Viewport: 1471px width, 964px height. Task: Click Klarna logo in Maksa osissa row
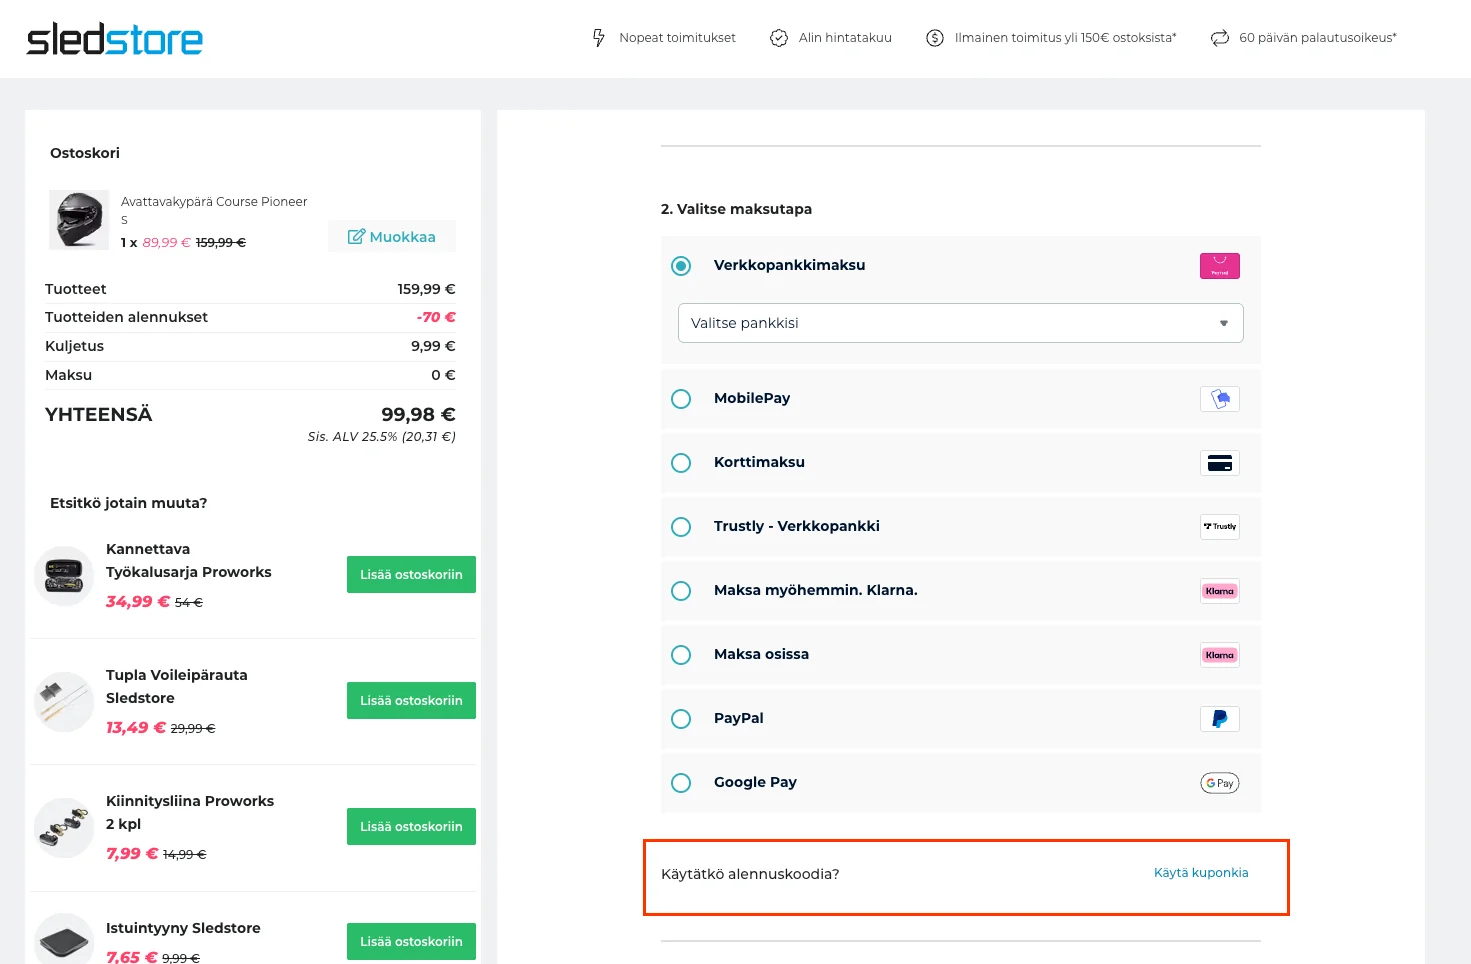(x=1220, y=655)
